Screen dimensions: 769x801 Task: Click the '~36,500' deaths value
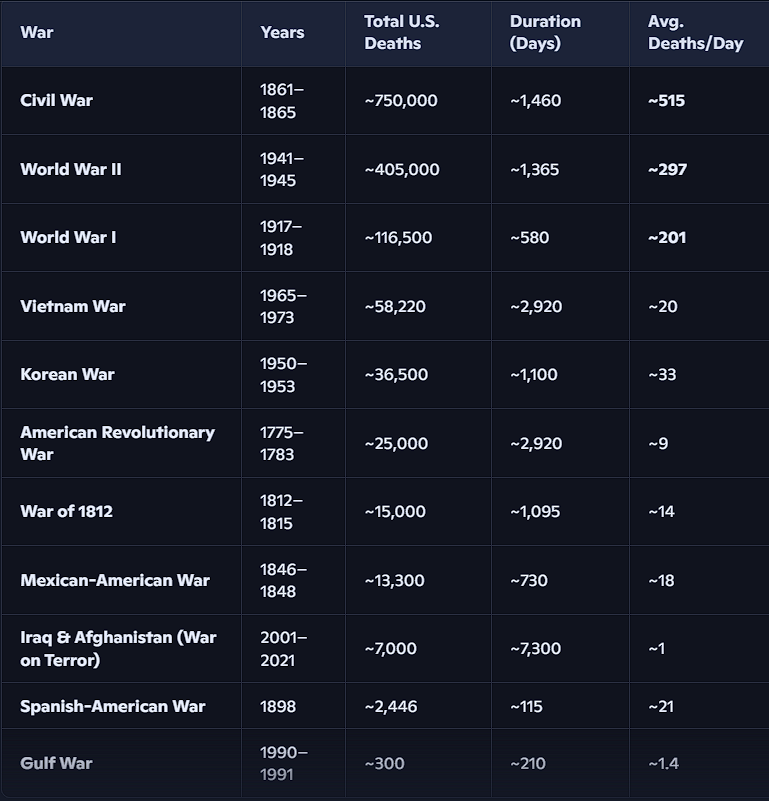[x=396, y=374]
